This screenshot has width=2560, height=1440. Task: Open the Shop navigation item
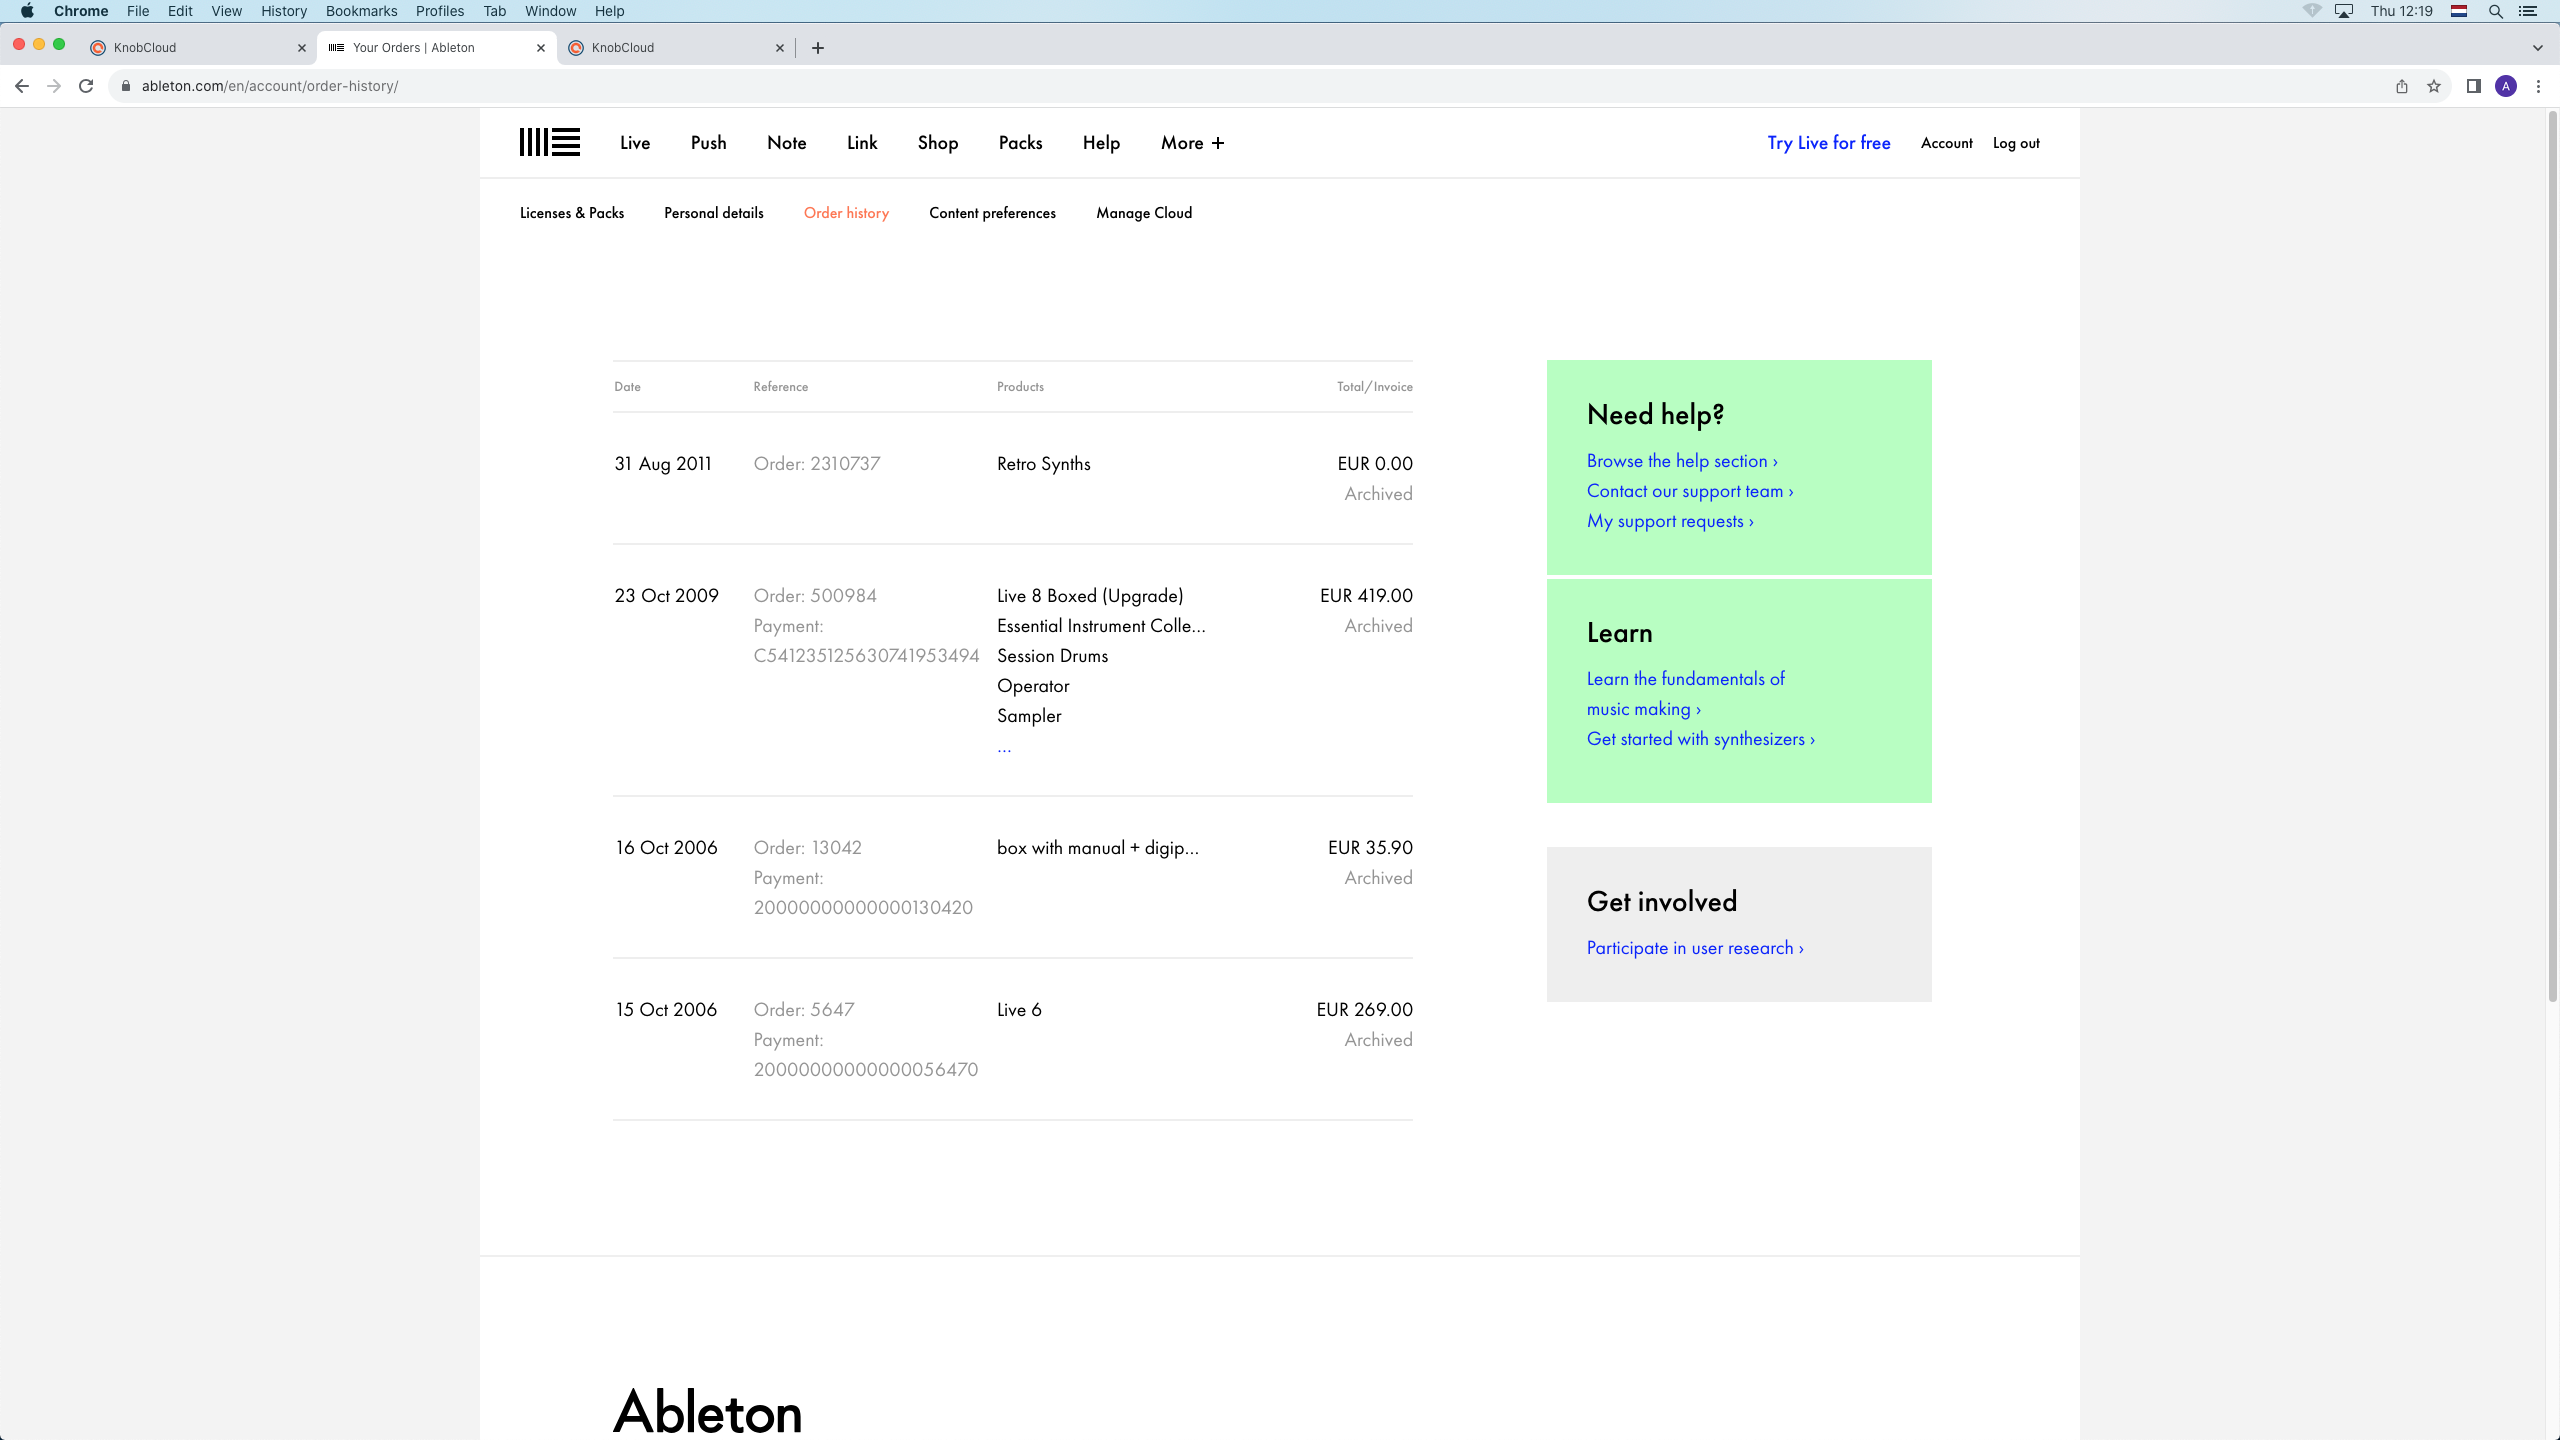[938, 143]
